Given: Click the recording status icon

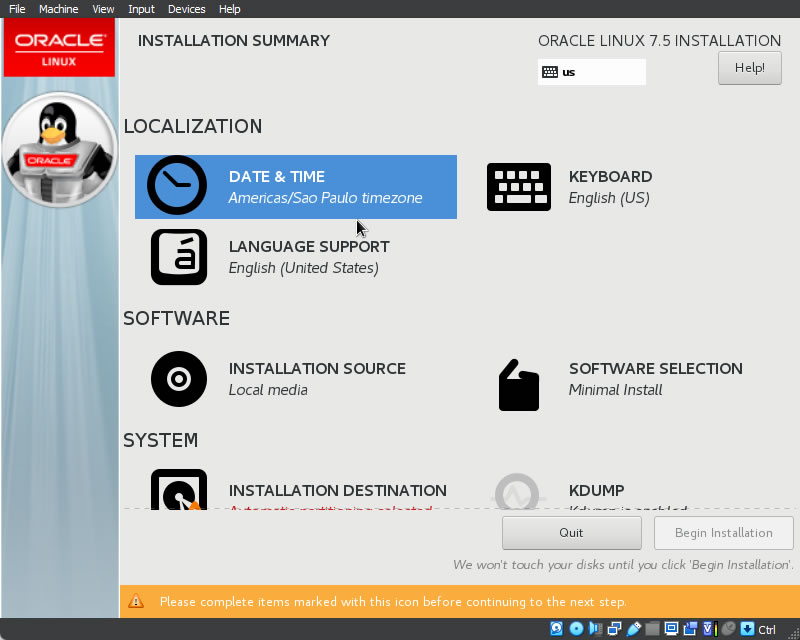Looking at the screenshot, I should 691,628.
